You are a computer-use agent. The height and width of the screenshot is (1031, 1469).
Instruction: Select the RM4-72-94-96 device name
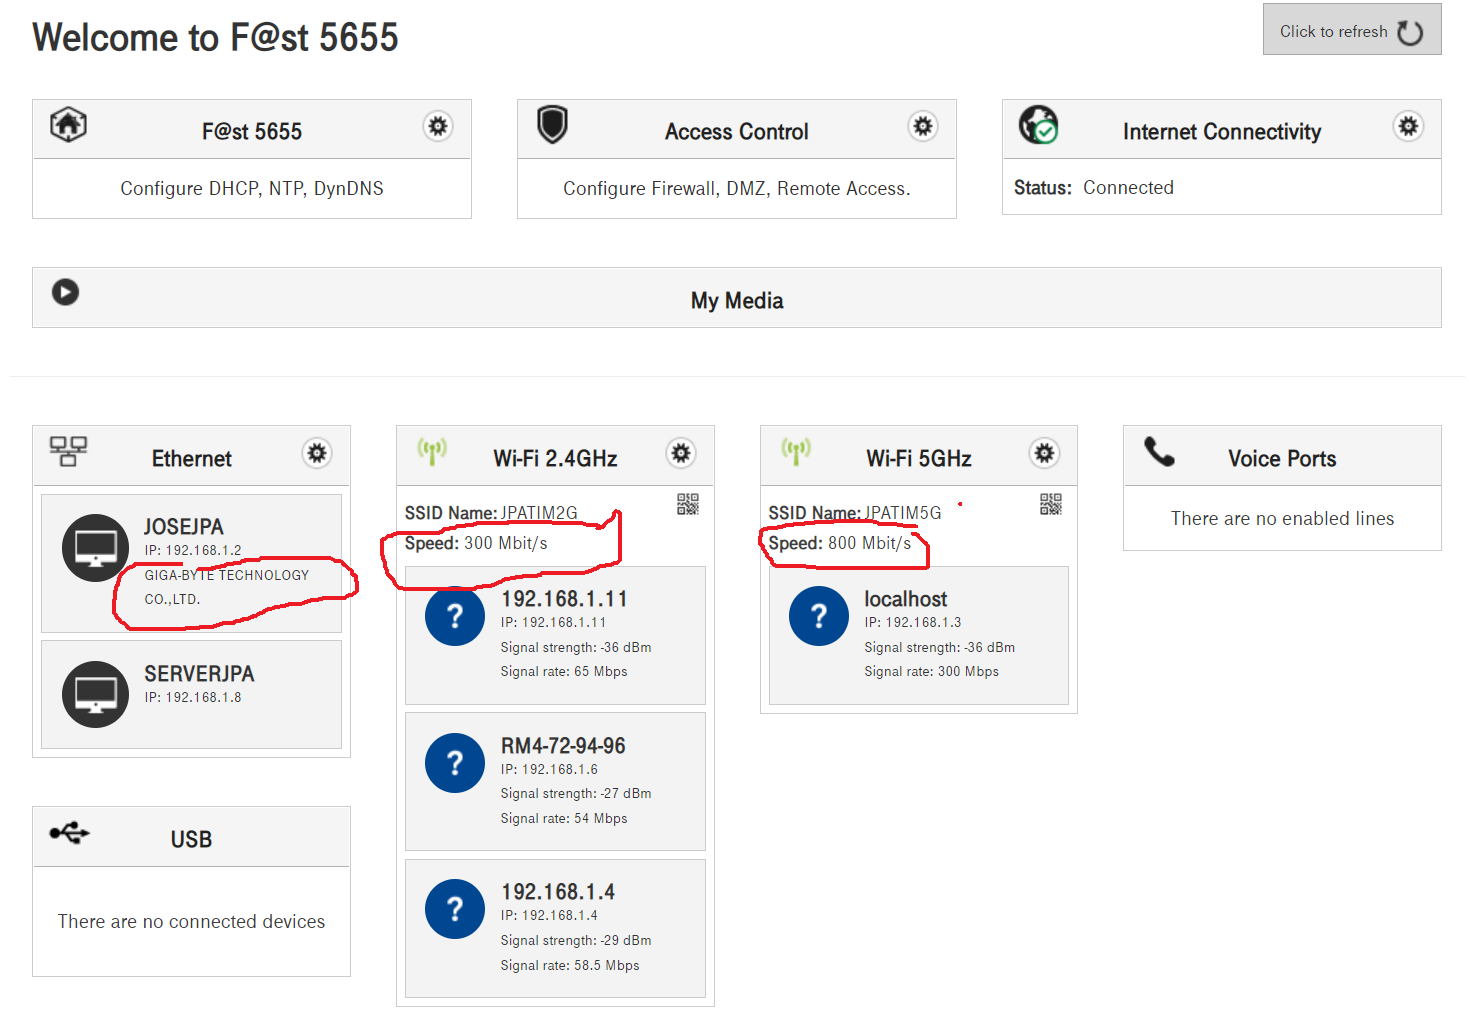[x=563, y=746]
